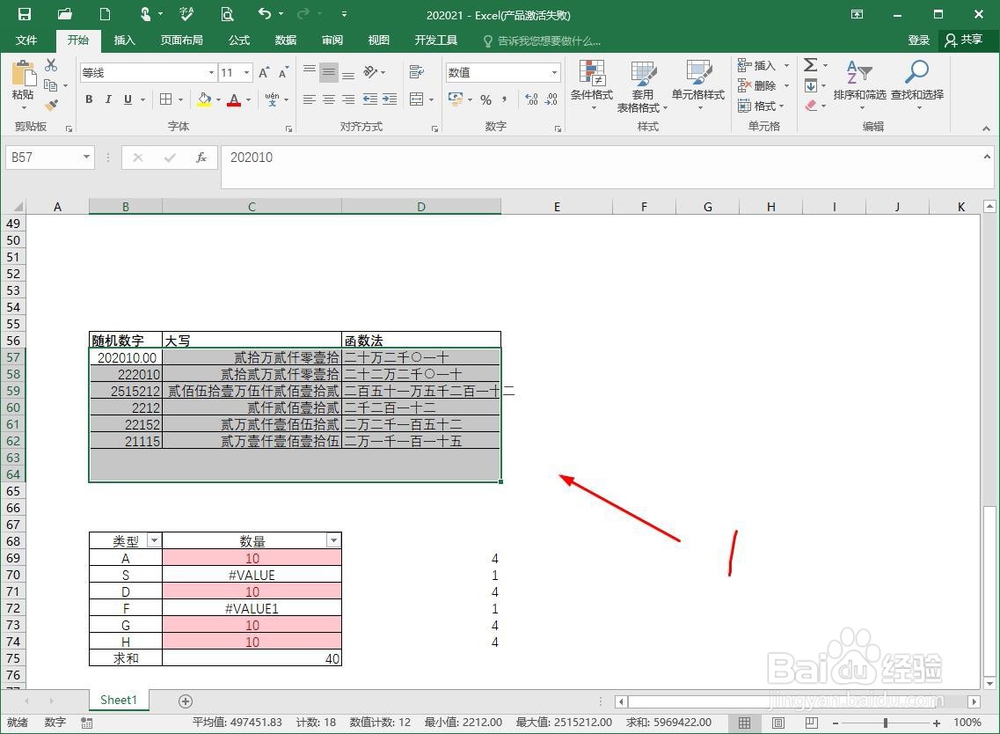Open the font name dropdown
1000x734 pixels.
click(x=211, y=73)
